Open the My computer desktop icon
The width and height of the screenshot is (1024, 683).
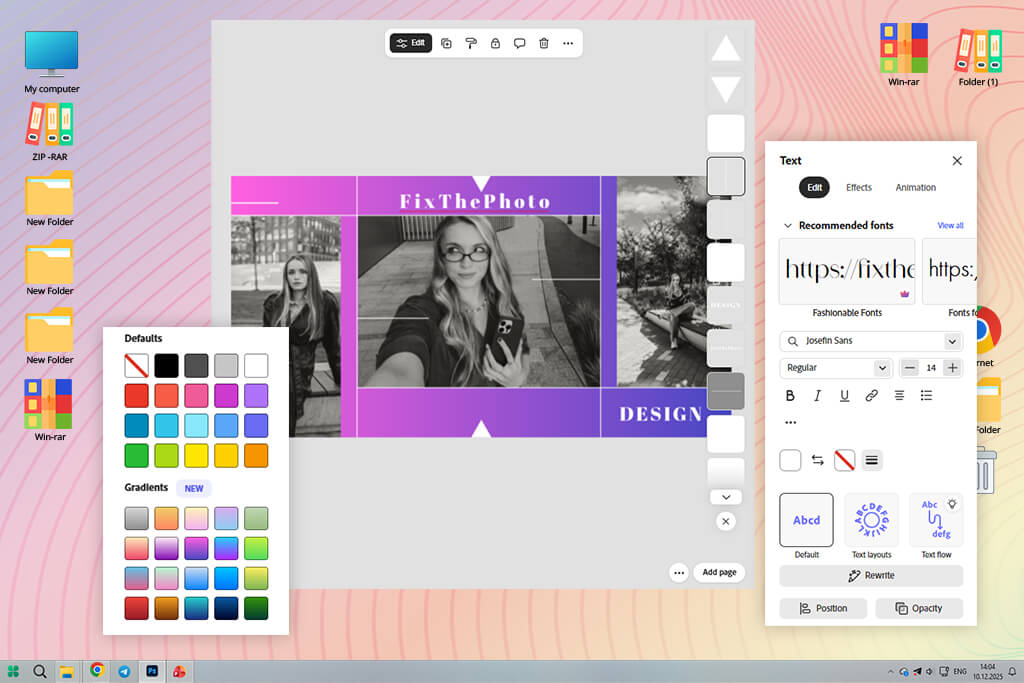point(52,62)
